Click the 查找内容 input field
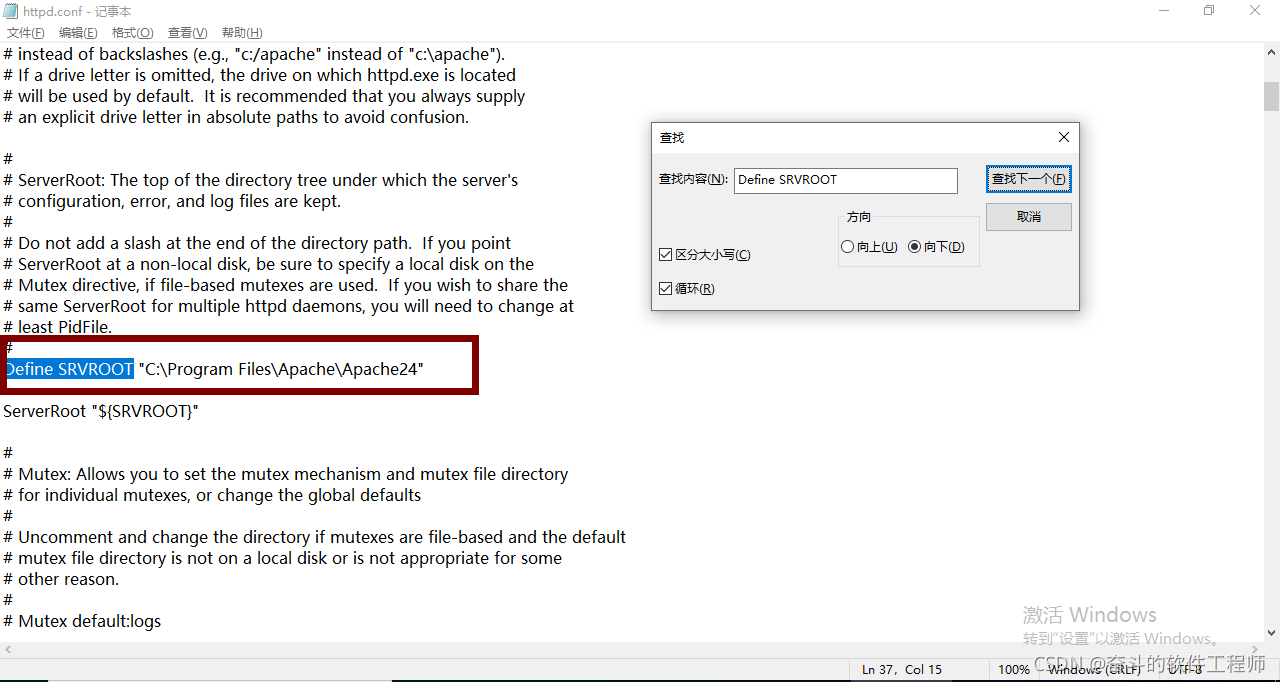Viewport: 1280px width, 682px height. (x=845, y=180)
